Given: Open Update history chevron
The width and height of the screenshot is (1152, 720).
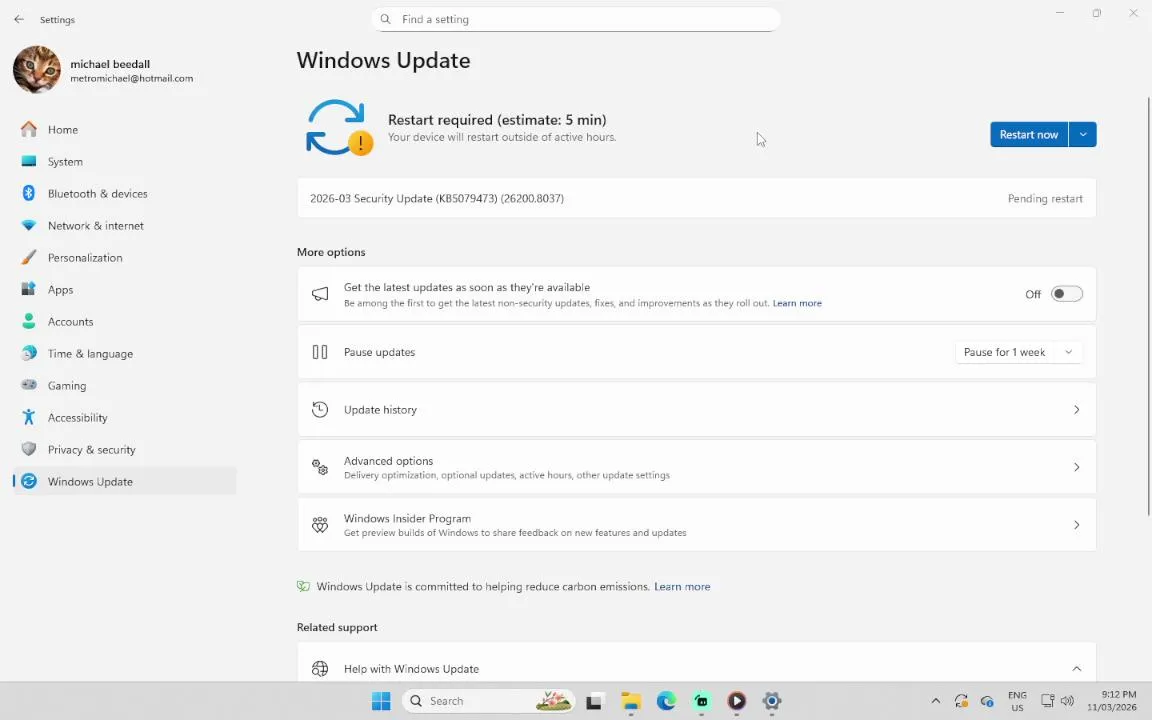Looking at the screenshot, I should (x=1076, y=409).
